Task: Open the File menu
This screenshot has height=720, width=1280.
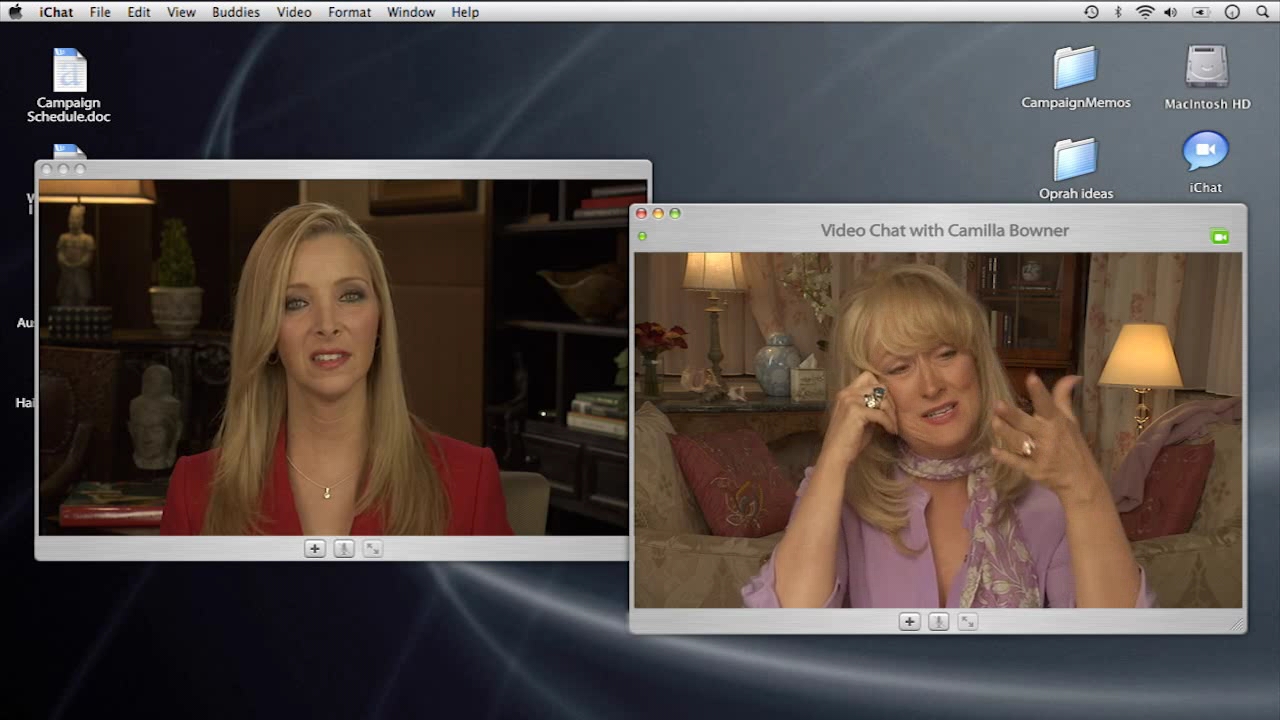Action: (x=100, y=12)
